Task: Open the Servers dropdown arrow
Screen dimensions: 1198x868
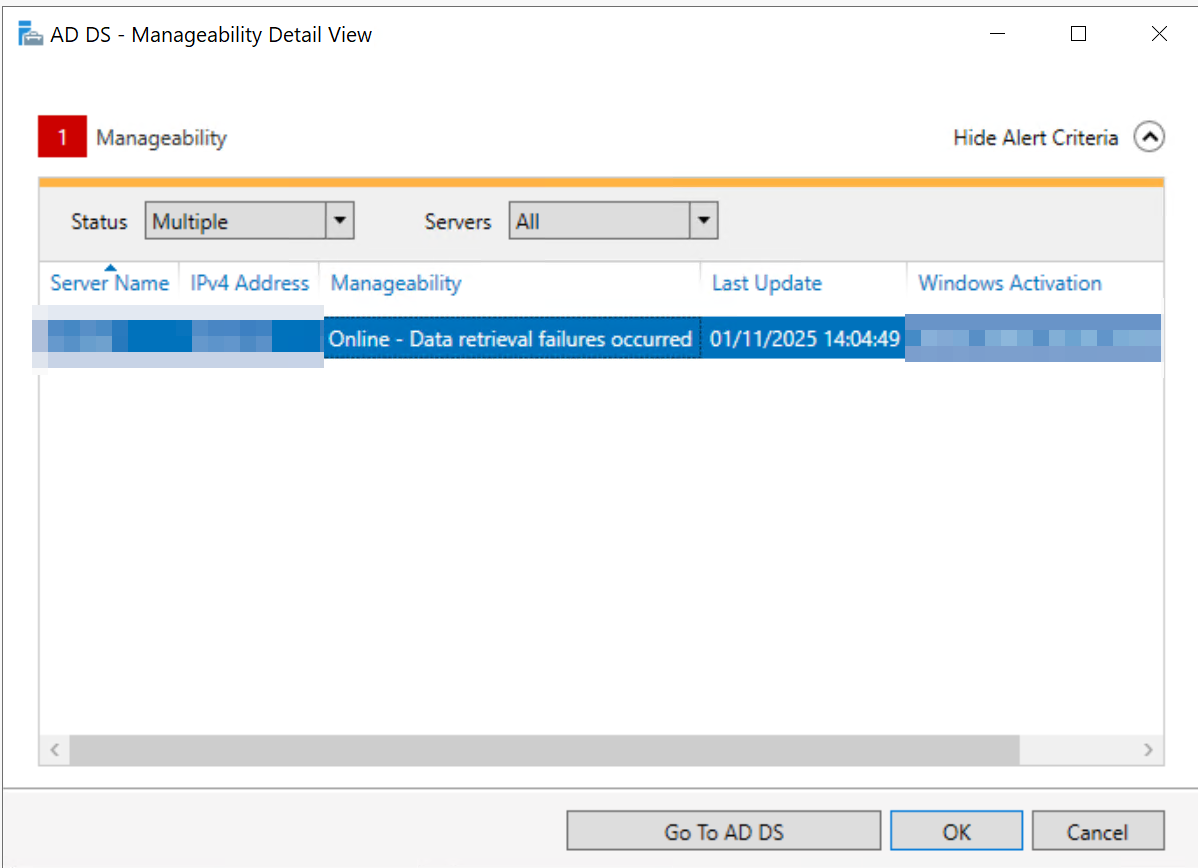Action: point(704,221)
